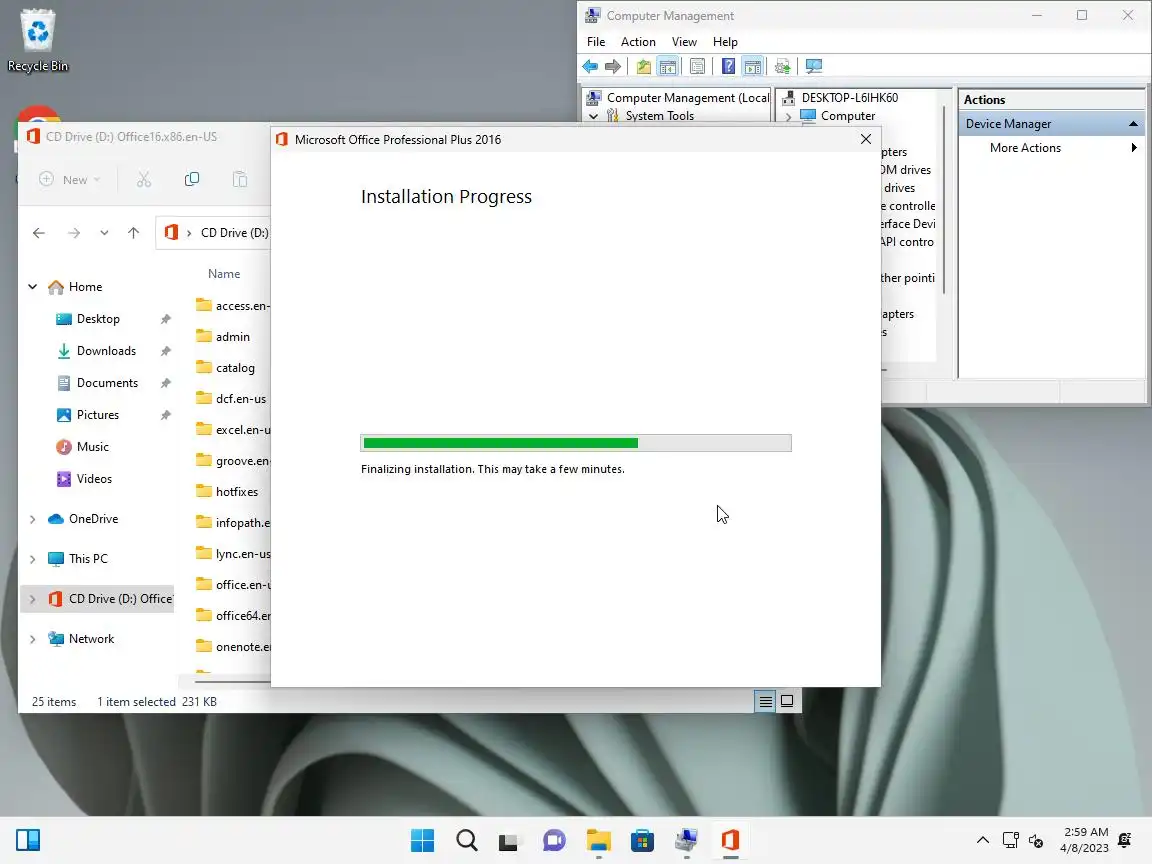Open recent locations dropdown in File Explorer
1152x864 pixels.
tap(104, 233)
